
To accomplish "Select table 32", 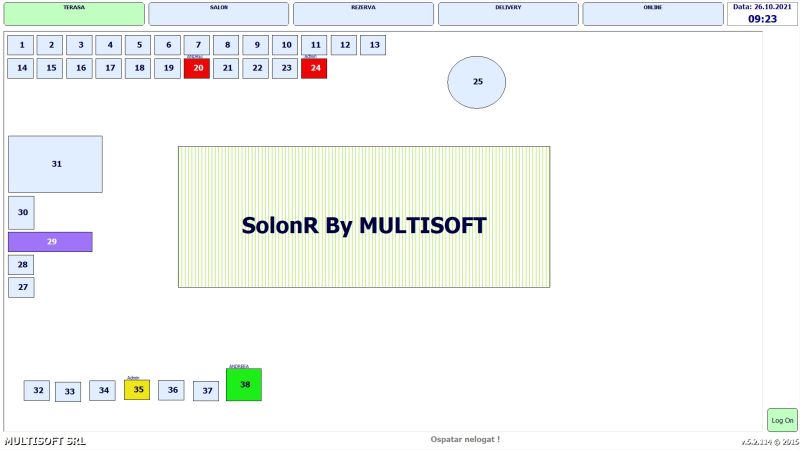I will point(37,390).
